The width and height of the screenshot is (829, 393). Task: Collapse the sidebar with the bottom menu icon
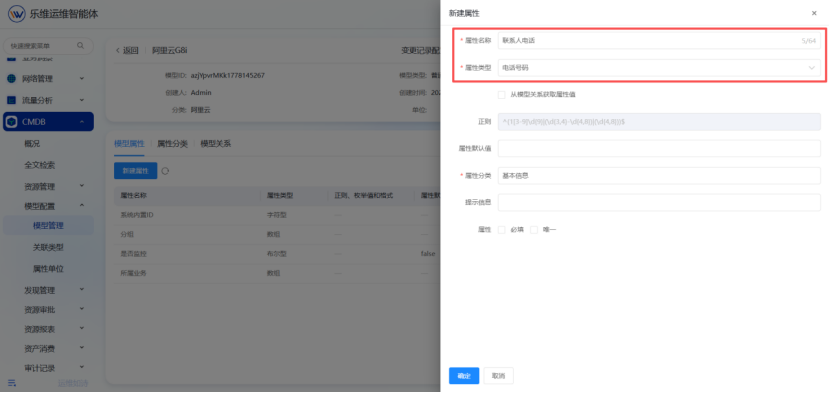click(x=12, y=383)
